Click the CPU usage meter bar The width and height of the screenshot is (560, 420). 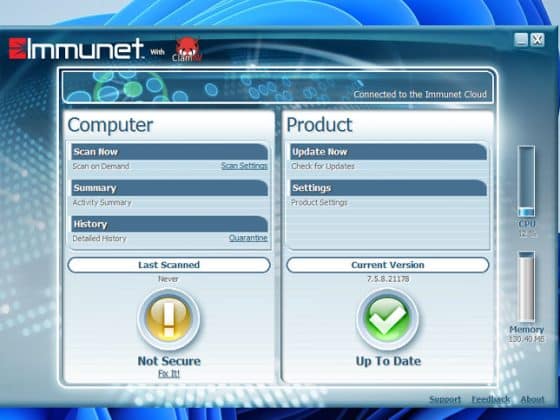point(526,181)
